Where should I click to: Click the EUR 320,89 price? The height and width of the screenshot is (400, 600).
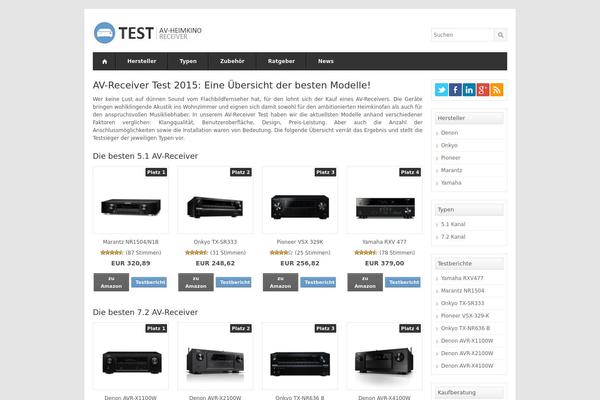point(130,263)
